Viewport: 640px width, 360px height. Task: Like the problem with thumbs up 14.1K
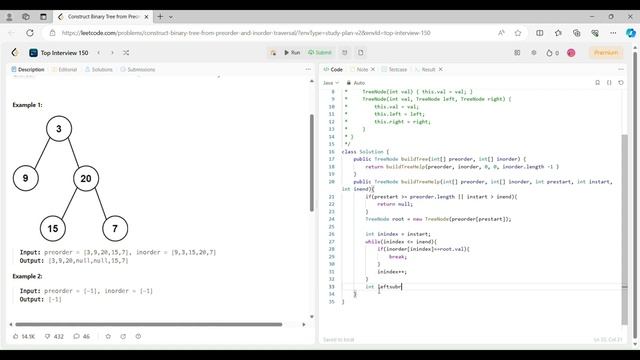click(24, 336)
